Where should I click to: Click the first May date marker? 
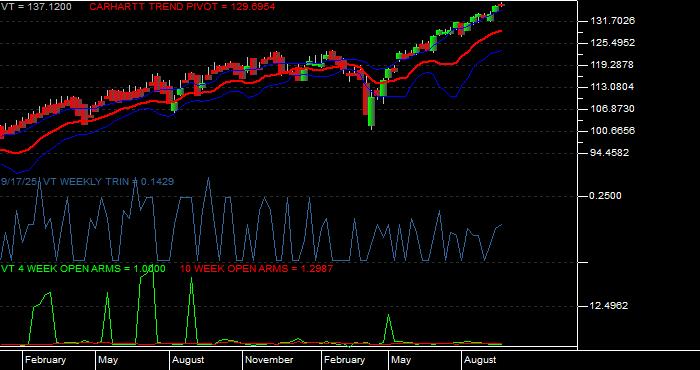pos(108,360)
